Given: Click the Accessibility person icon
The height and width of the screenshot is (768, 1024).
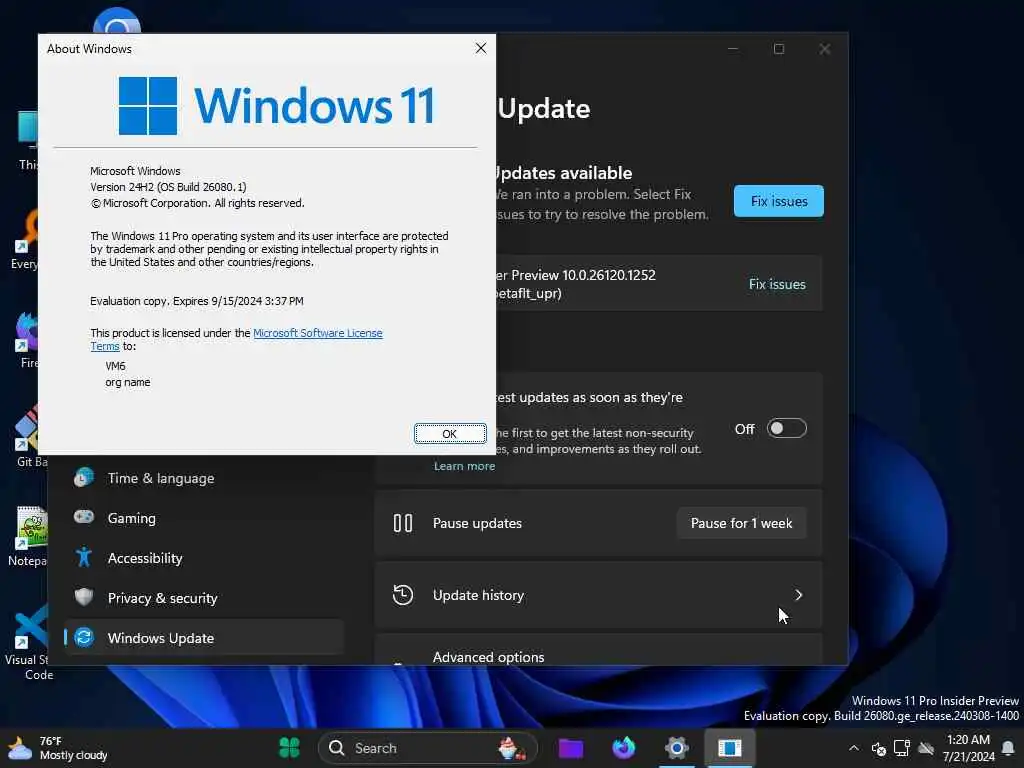Looking at the screenshot, I should click(84, 557).
